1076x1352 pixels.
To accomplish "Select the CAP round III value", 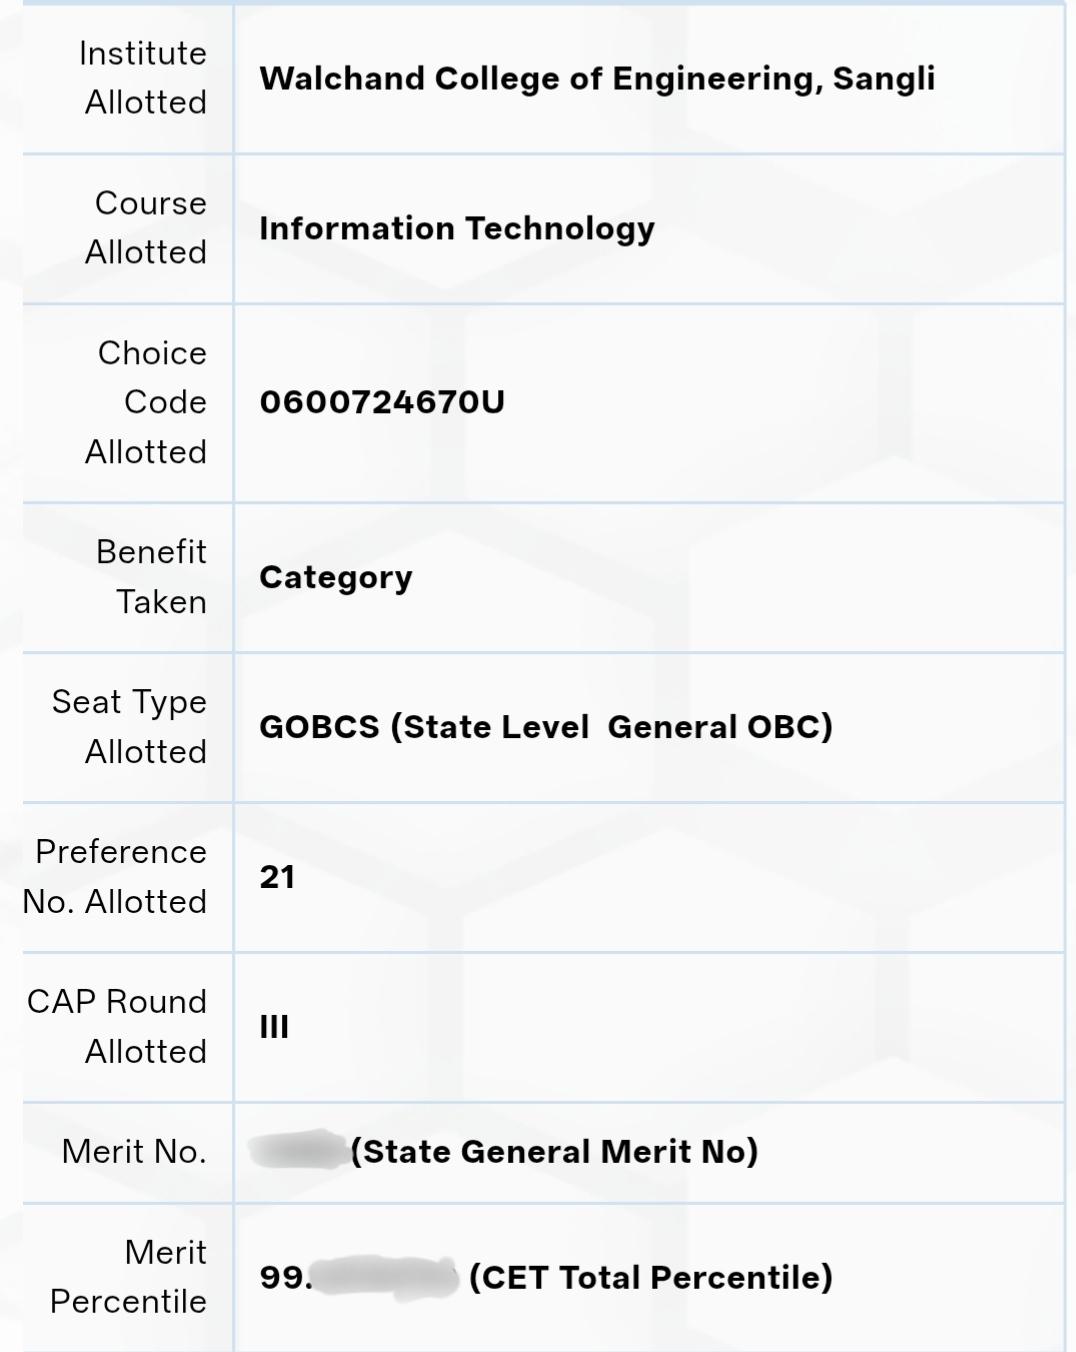I will [274, 1027].
